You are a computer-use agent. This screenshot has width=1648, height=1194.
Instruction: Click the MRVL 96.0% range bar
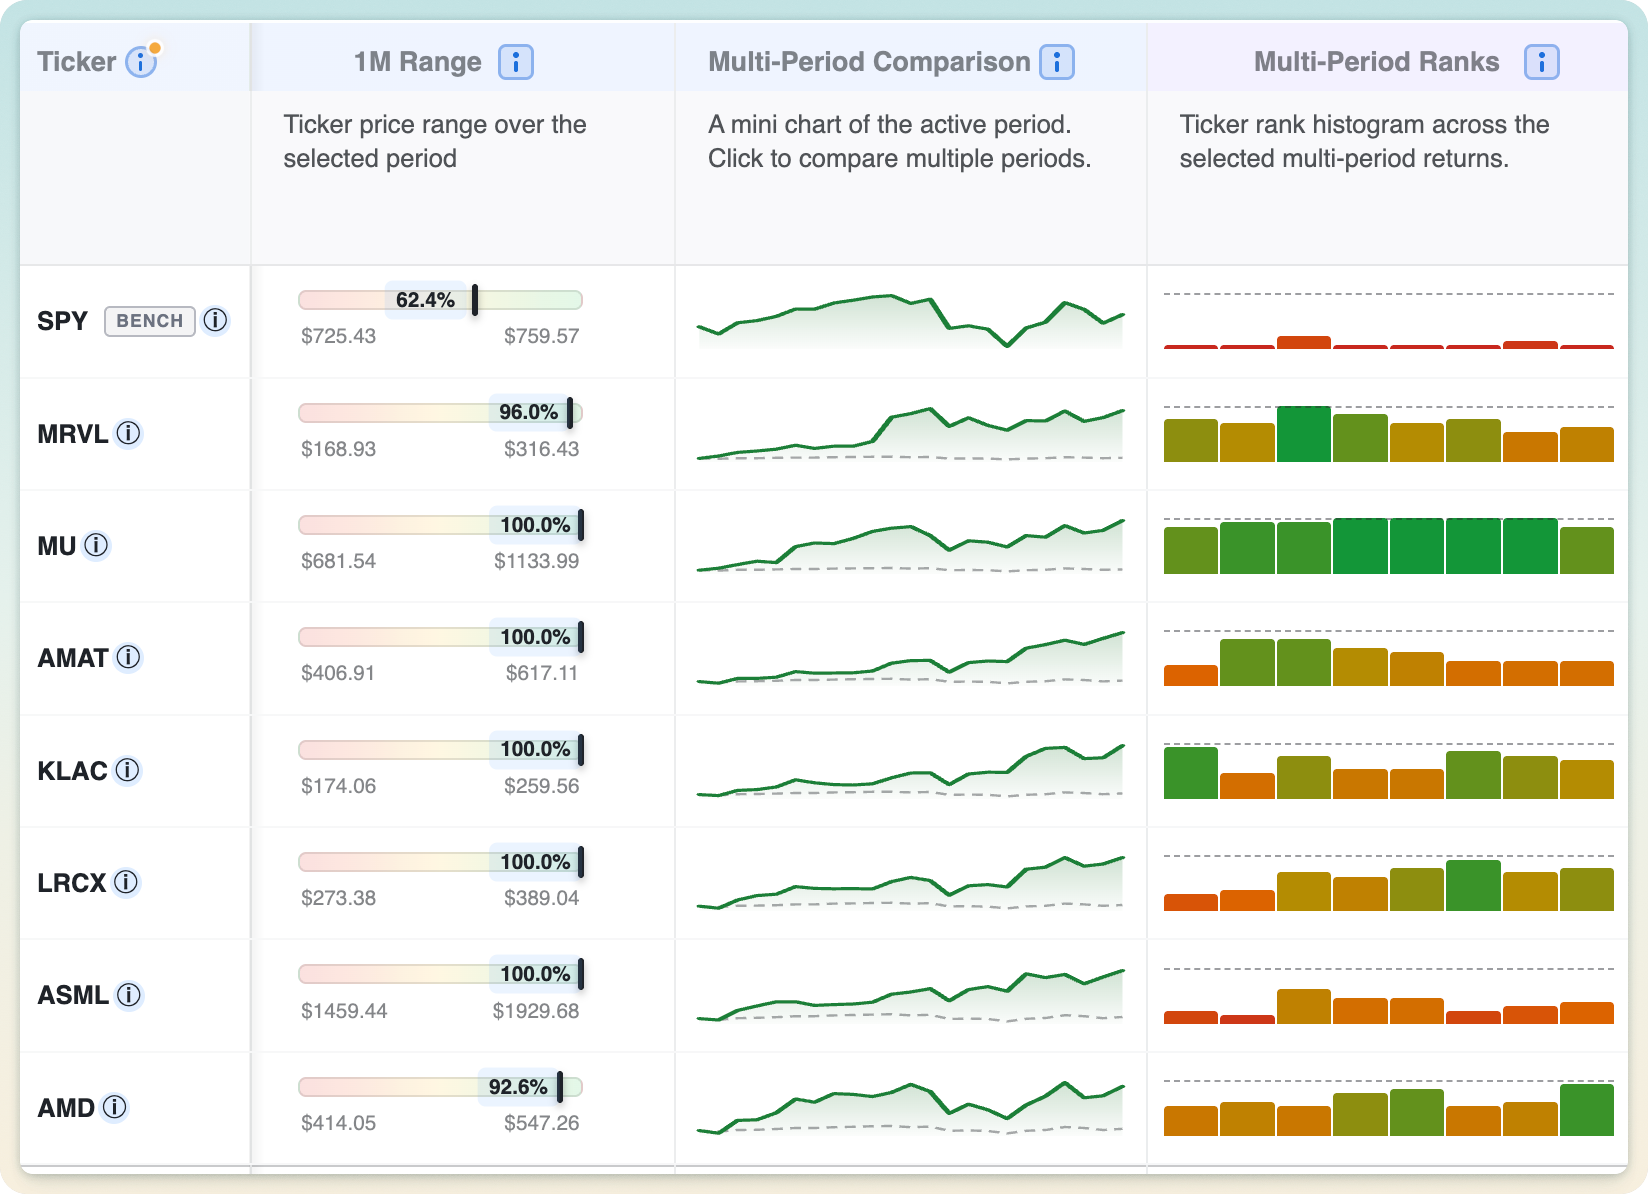[x=440, y=412]
